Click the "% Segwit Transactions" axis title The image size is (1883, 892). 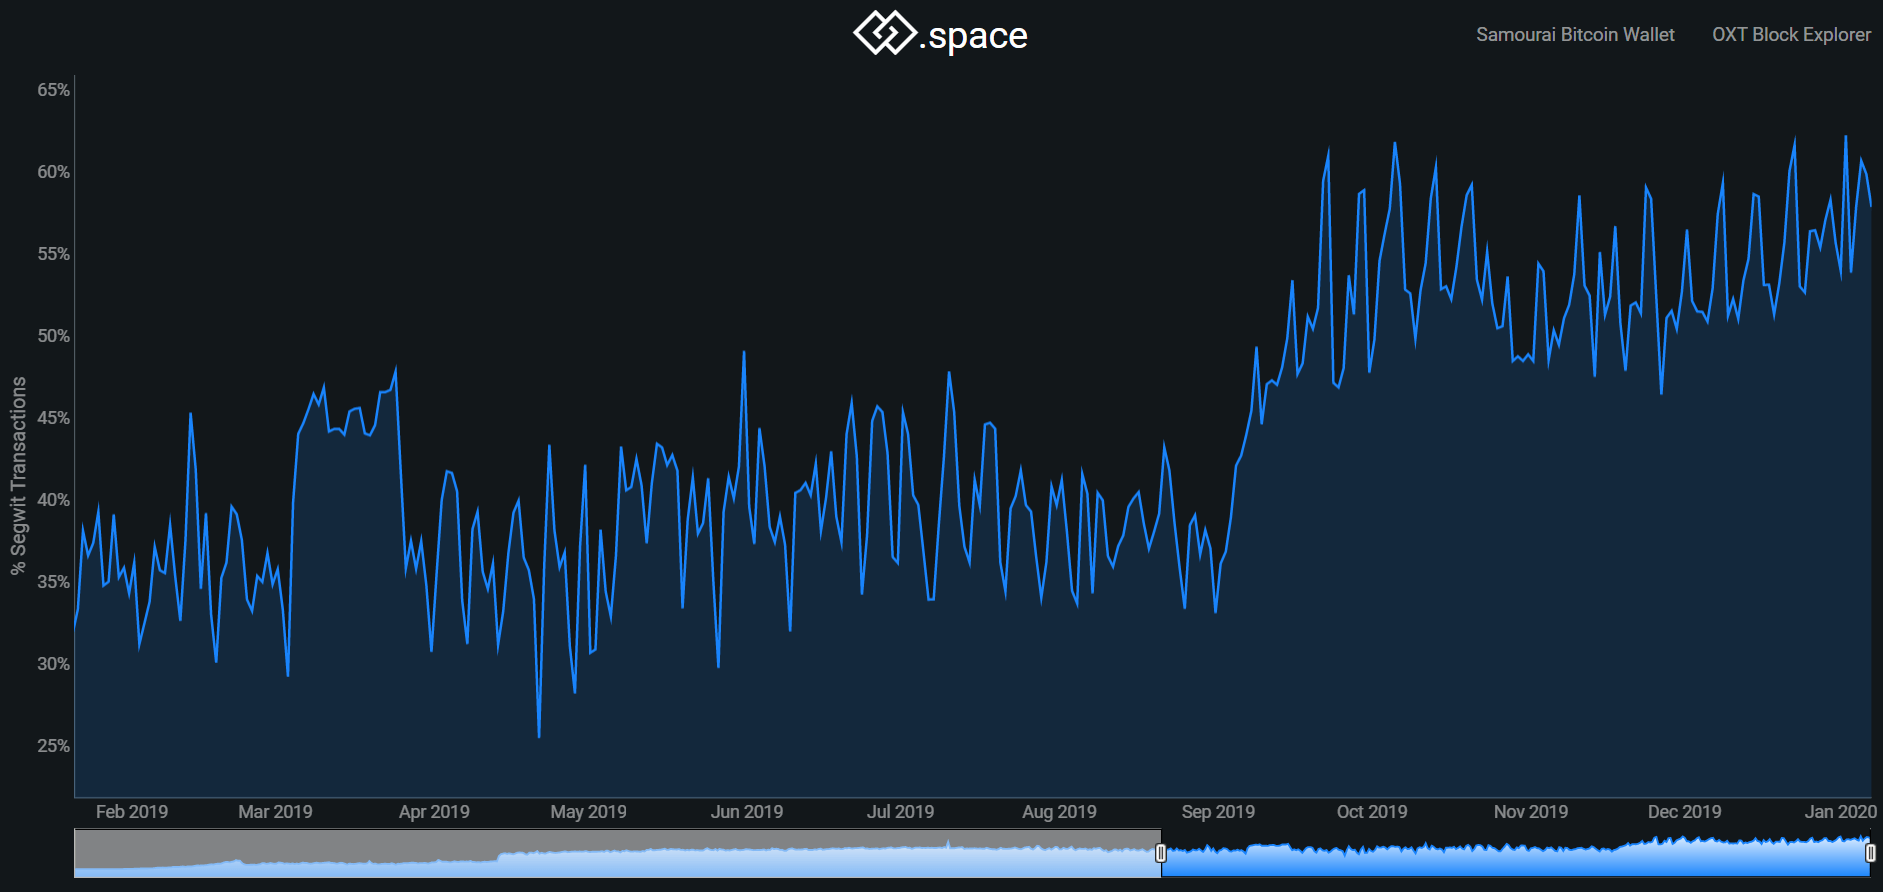18,476
